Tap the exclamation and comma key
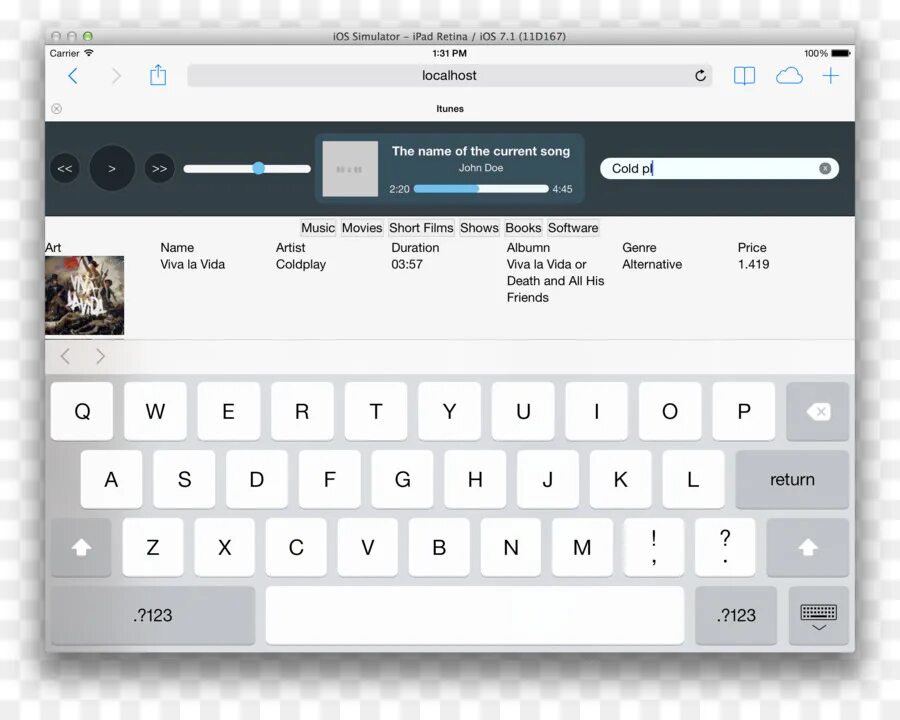Viewport: 900px width, 720px height. pyautogui.click(x=654, y=547)
